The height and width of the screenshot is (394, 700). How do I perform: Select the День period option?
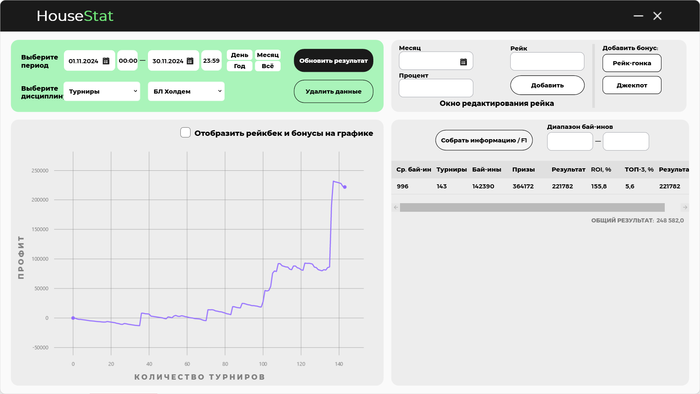point(240,55)
